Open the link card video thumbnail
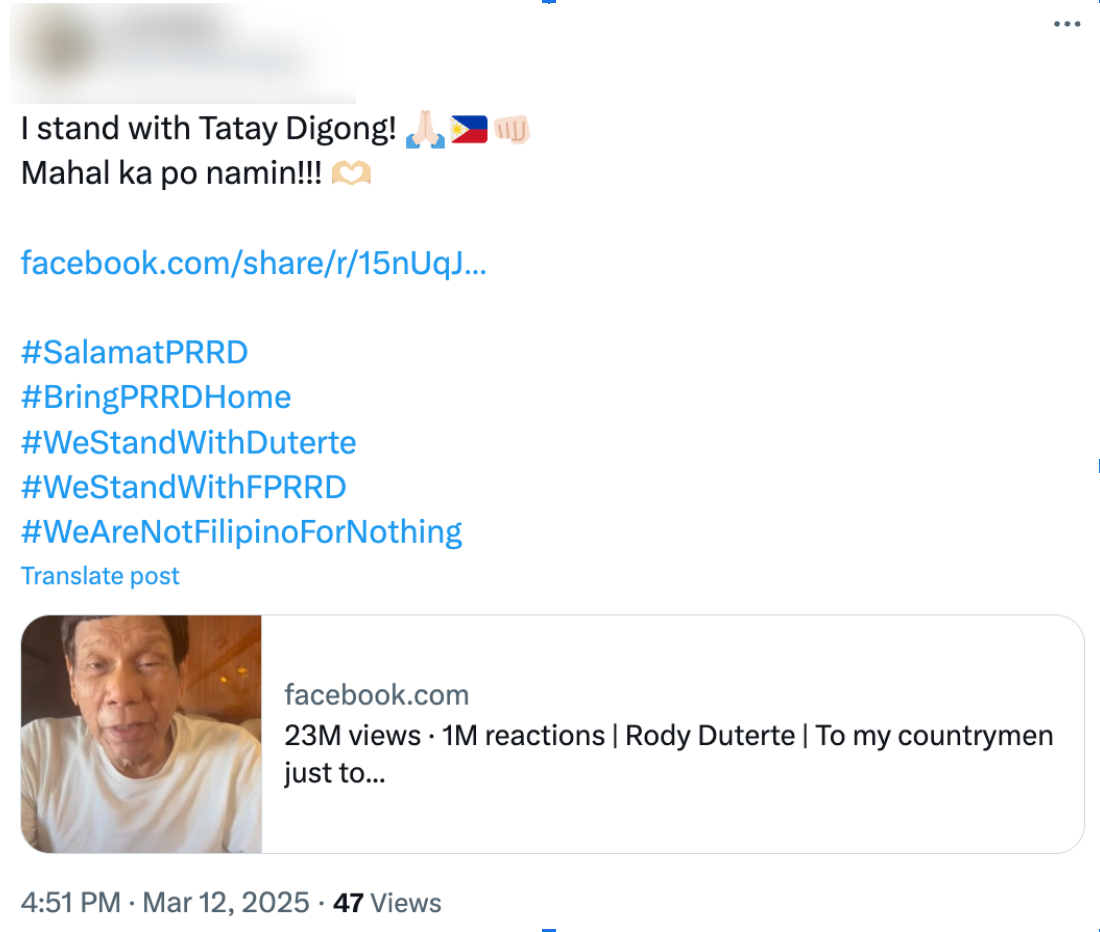This screenshot has height=932, width=1100. pos(141,734)
